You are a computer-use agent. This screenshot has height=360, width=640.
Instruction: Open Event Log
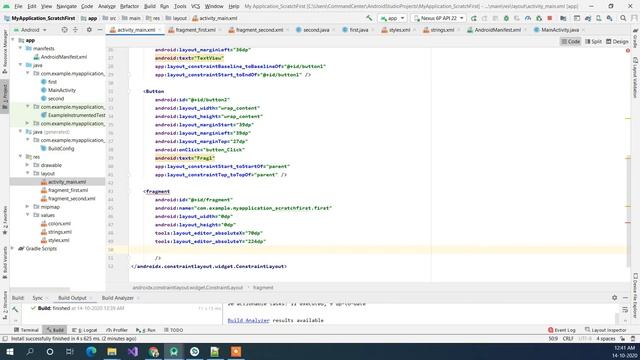tap(562, 330)
